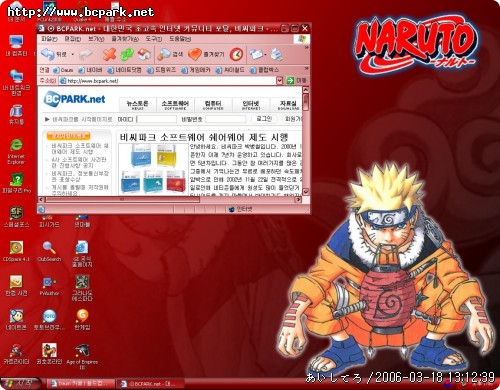Open the 도구 (Tools) menu
This screenshot has height=390, width=500.
(x=153, y=39)
